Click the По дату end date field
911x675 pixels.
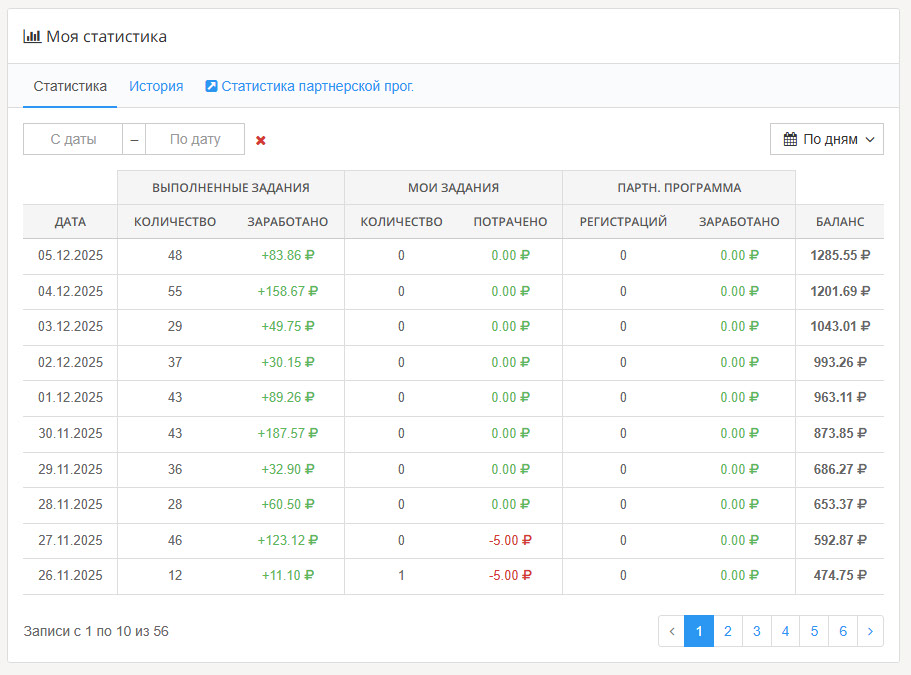[195, 139]
